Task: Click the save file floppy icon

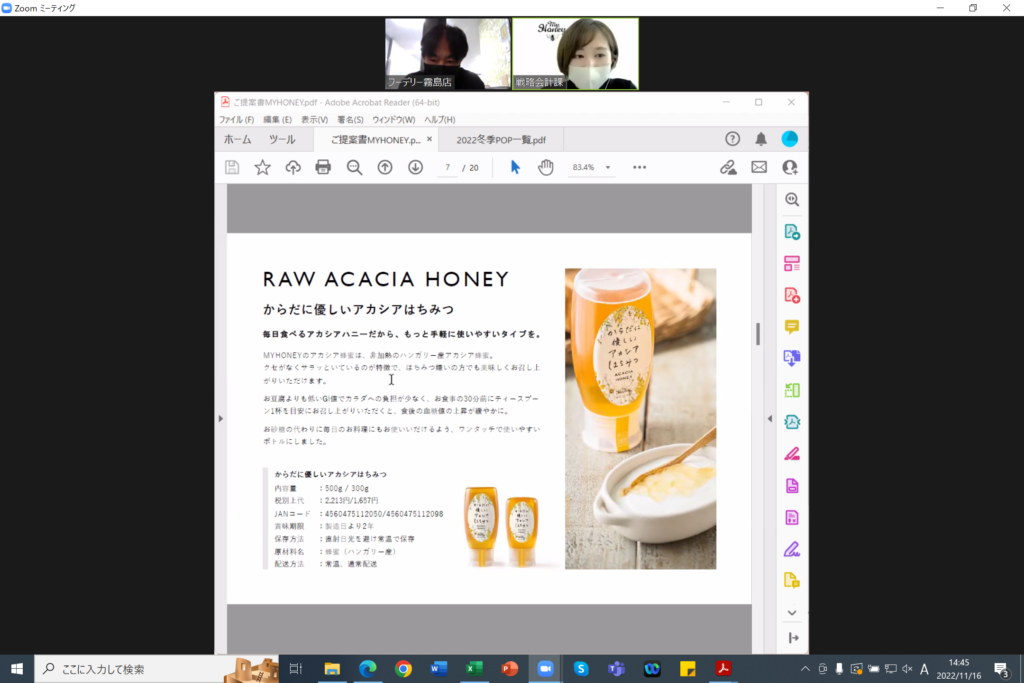Action: click(232, 167)
